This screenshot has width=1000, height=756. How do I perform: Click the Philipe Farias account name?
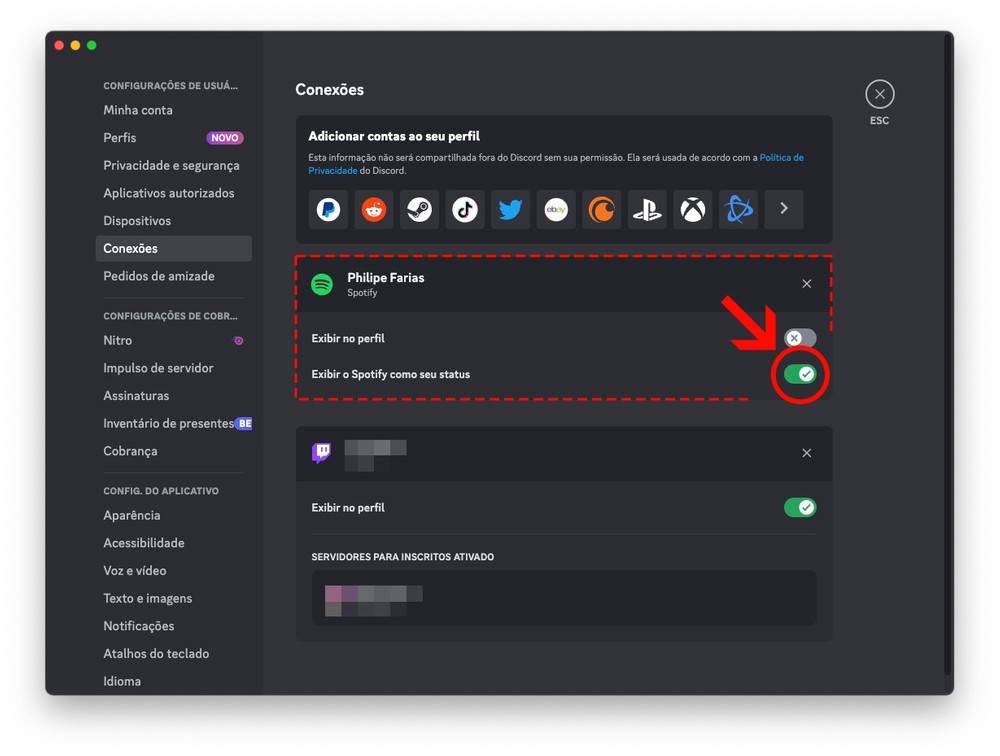(385, 278)
